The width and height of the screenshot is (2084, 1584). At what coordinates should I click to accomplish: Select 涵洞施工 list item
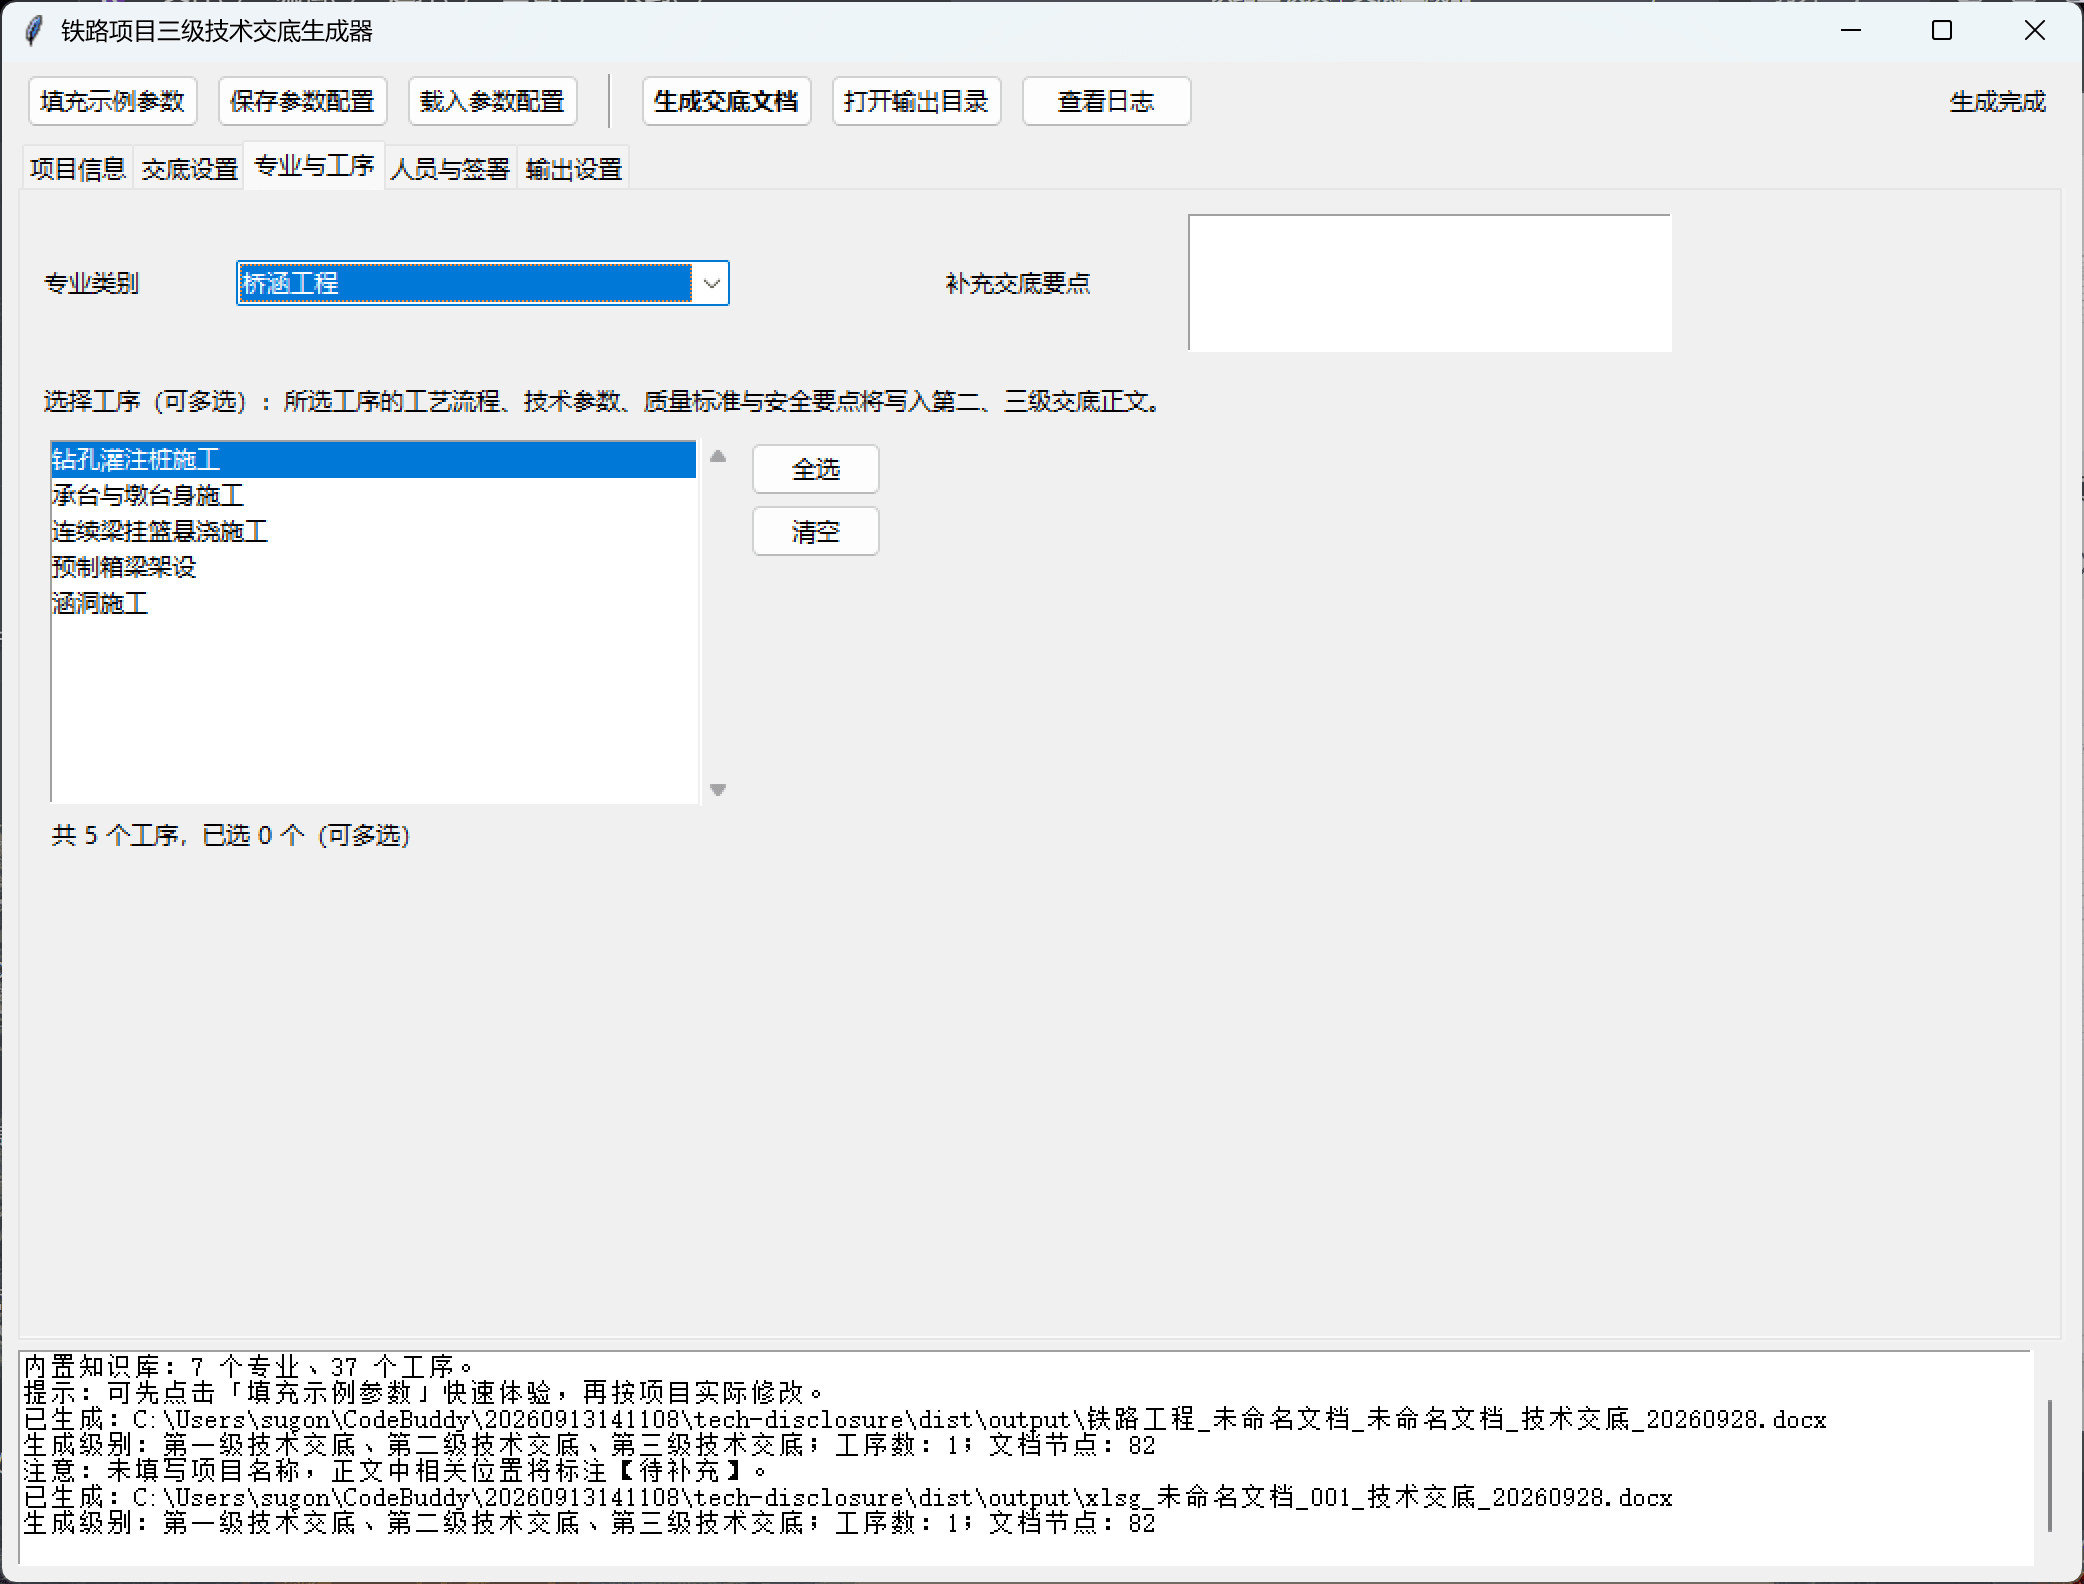tap(373, 604)
